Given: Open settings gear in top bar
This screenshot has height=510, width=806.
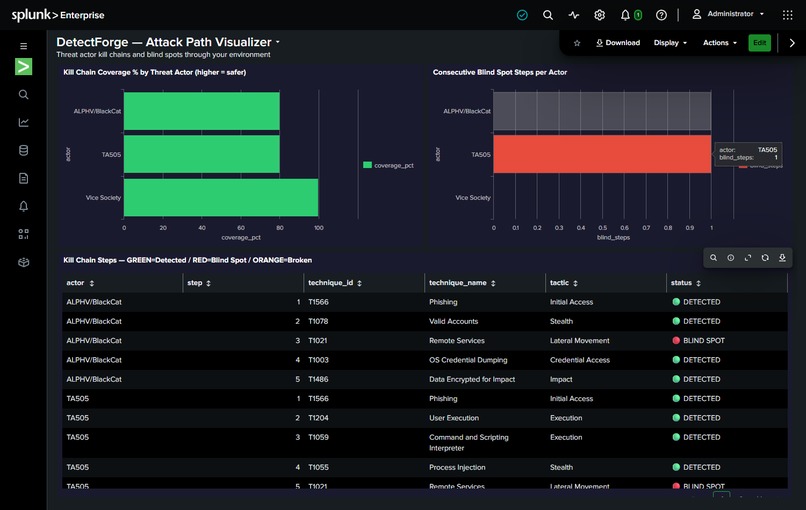Looking at the screenshot, I should (599, 15).
